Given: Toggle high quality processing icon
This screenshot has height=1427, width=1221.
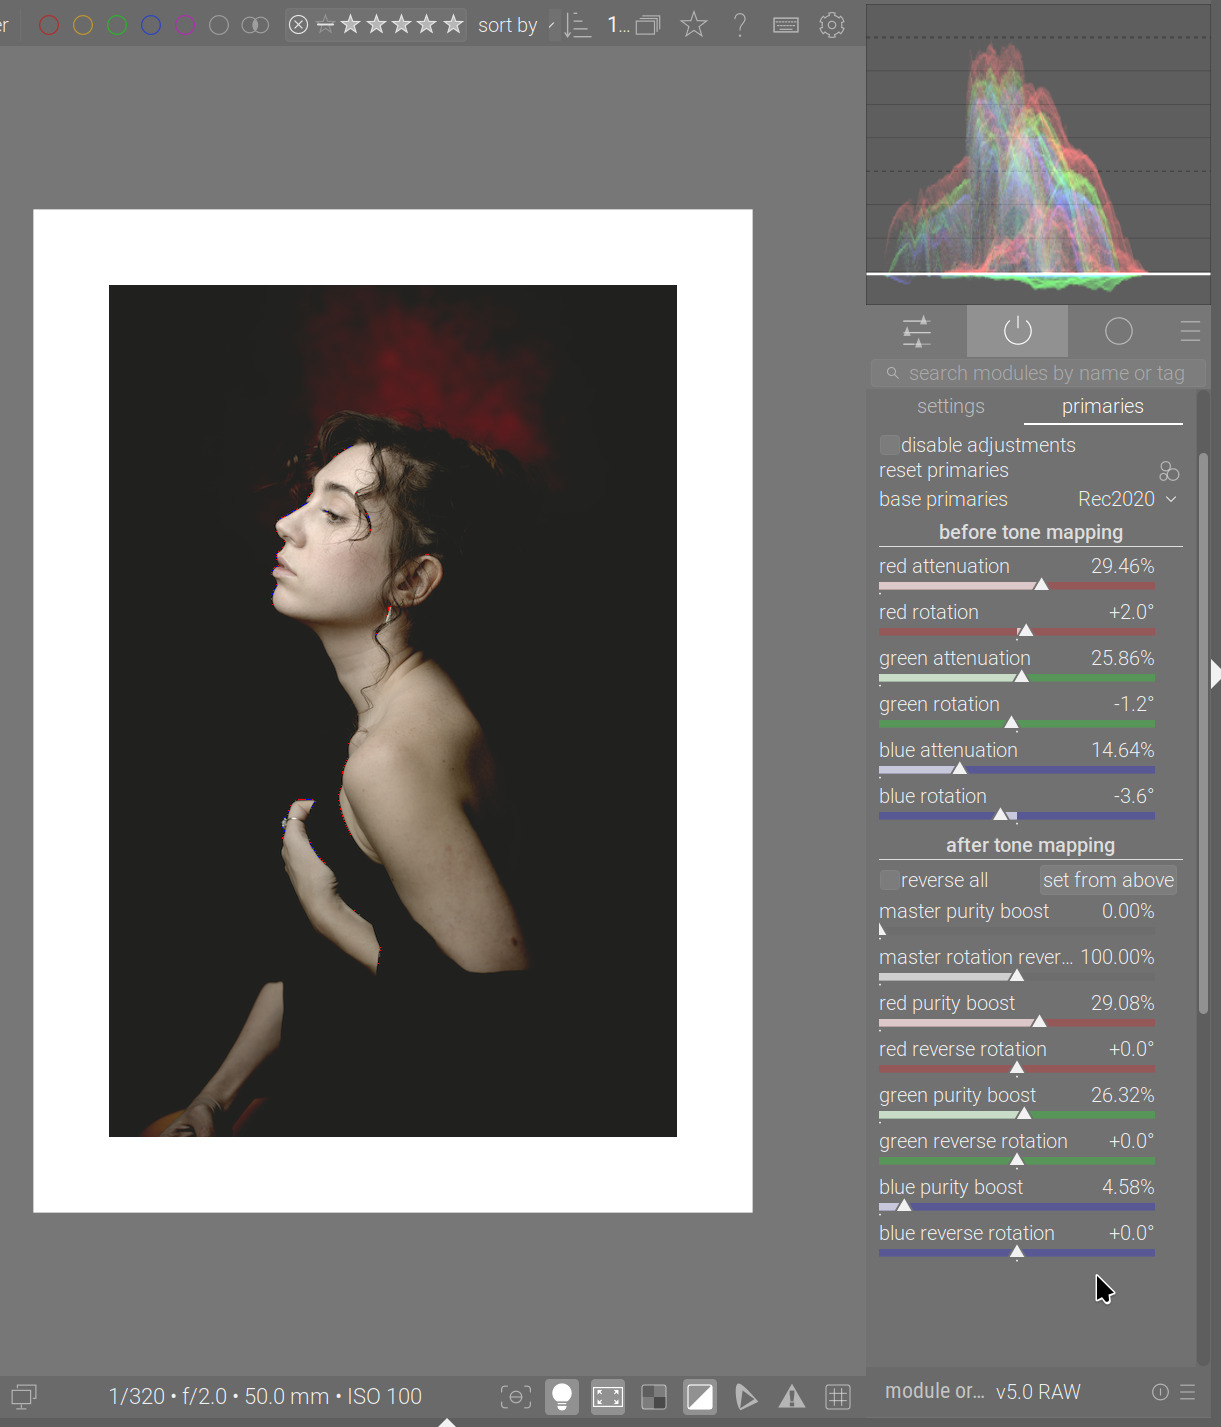Looking at the screenshot, I should pos(608,1397).
